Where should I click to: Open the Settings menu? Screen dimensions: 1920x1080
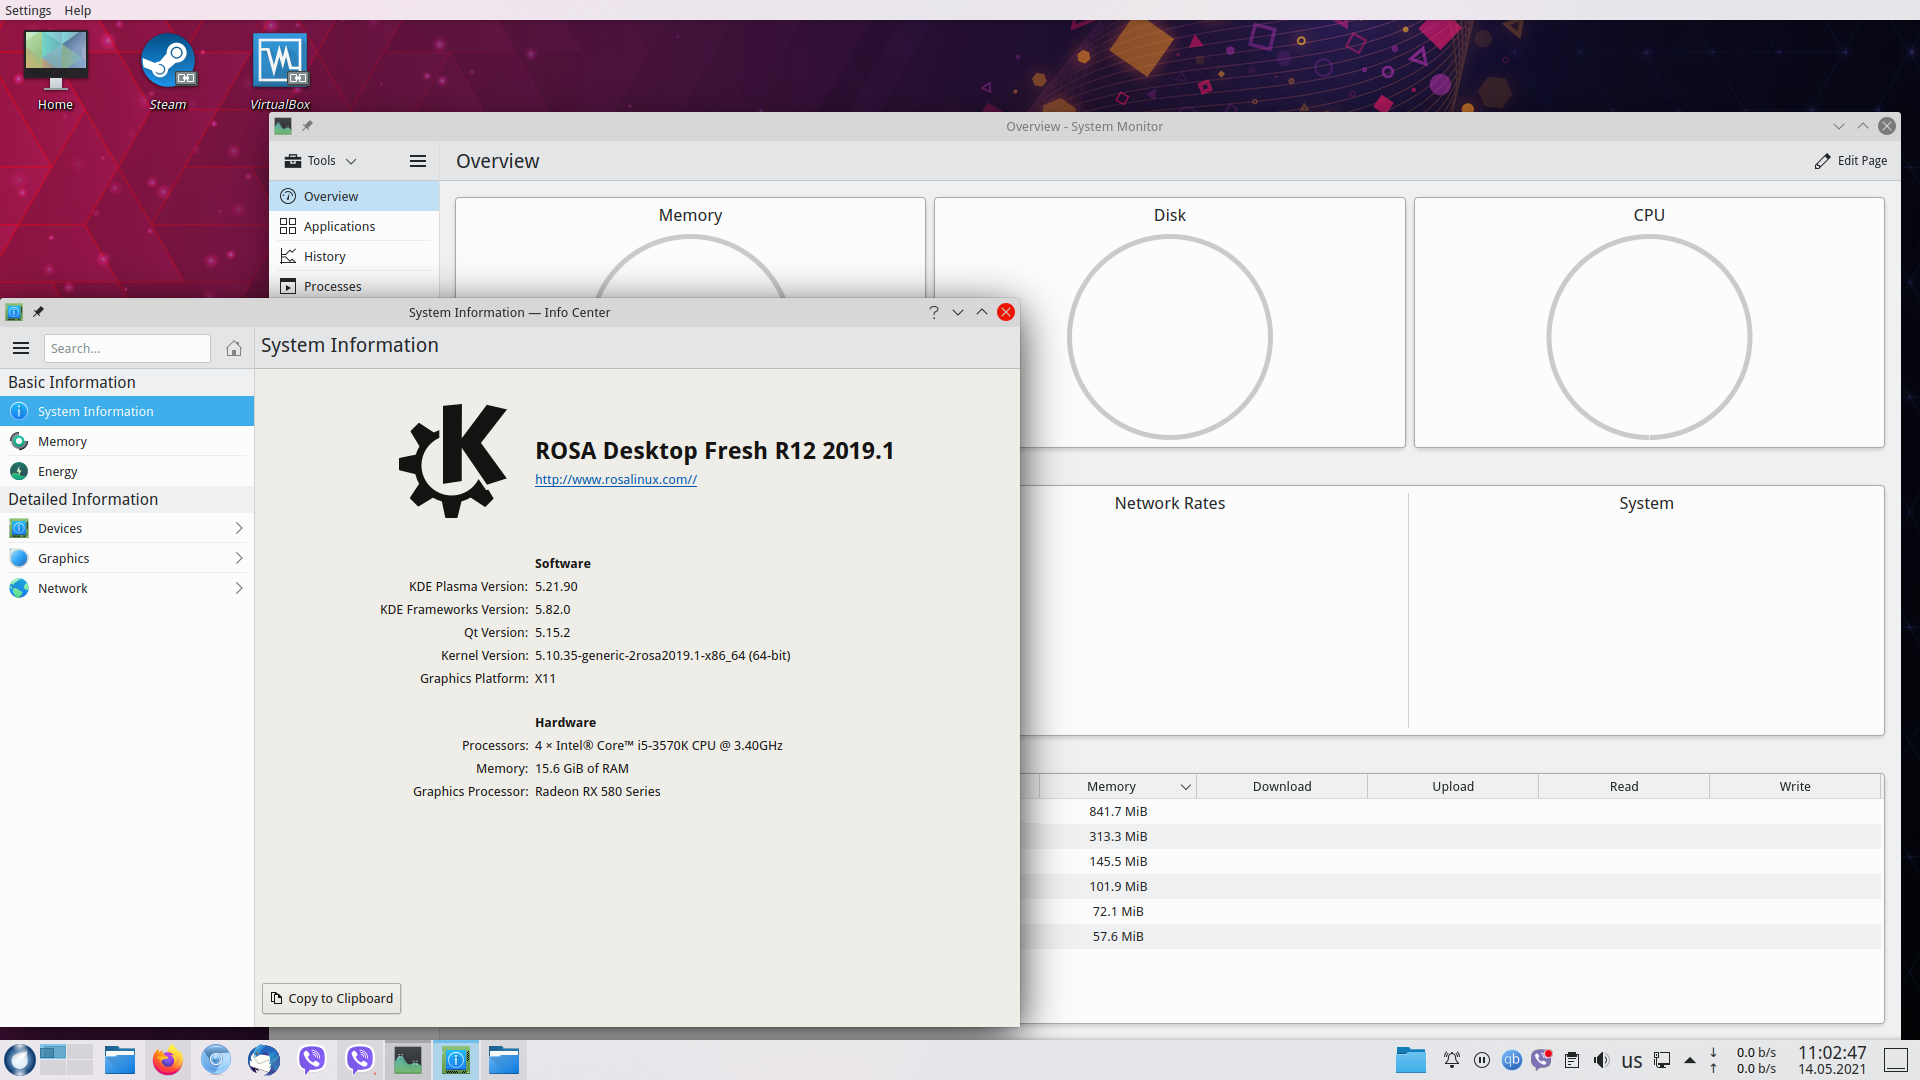click(28, 10)
